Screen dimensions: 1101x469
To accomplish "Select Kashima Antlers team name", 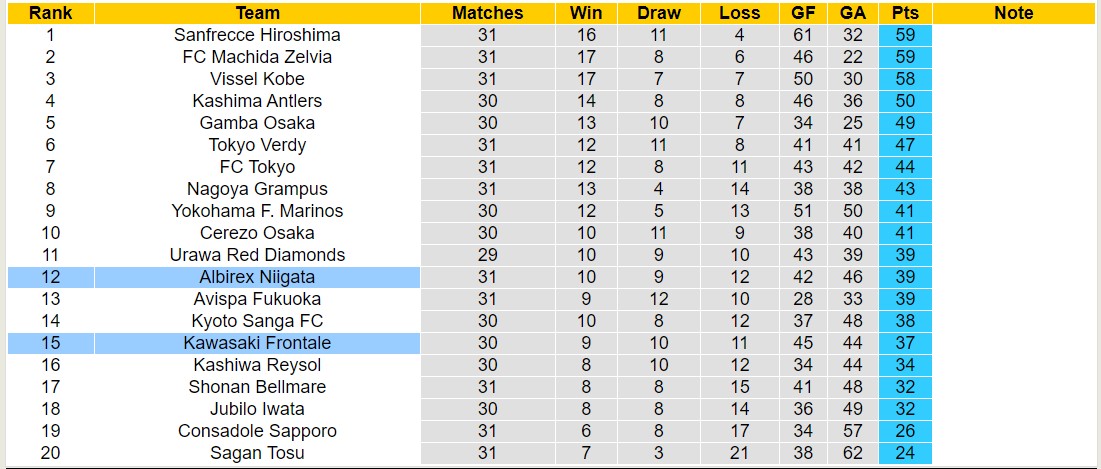I will (257, 101).
